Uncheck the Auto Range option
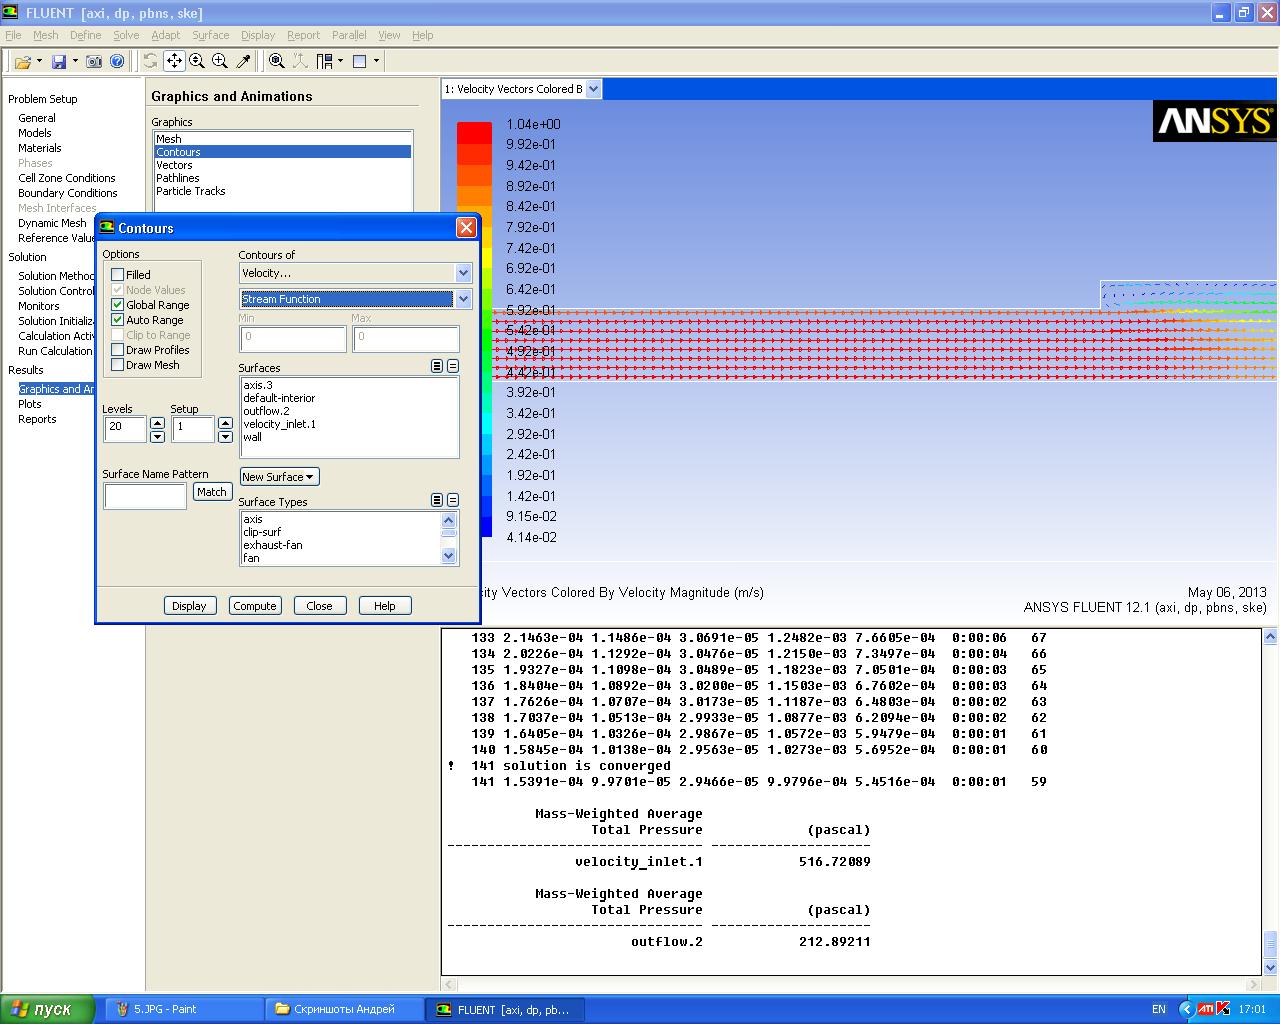This screenshot has height=1024, width=1280. pyautogui.click(x=118, y=320)
